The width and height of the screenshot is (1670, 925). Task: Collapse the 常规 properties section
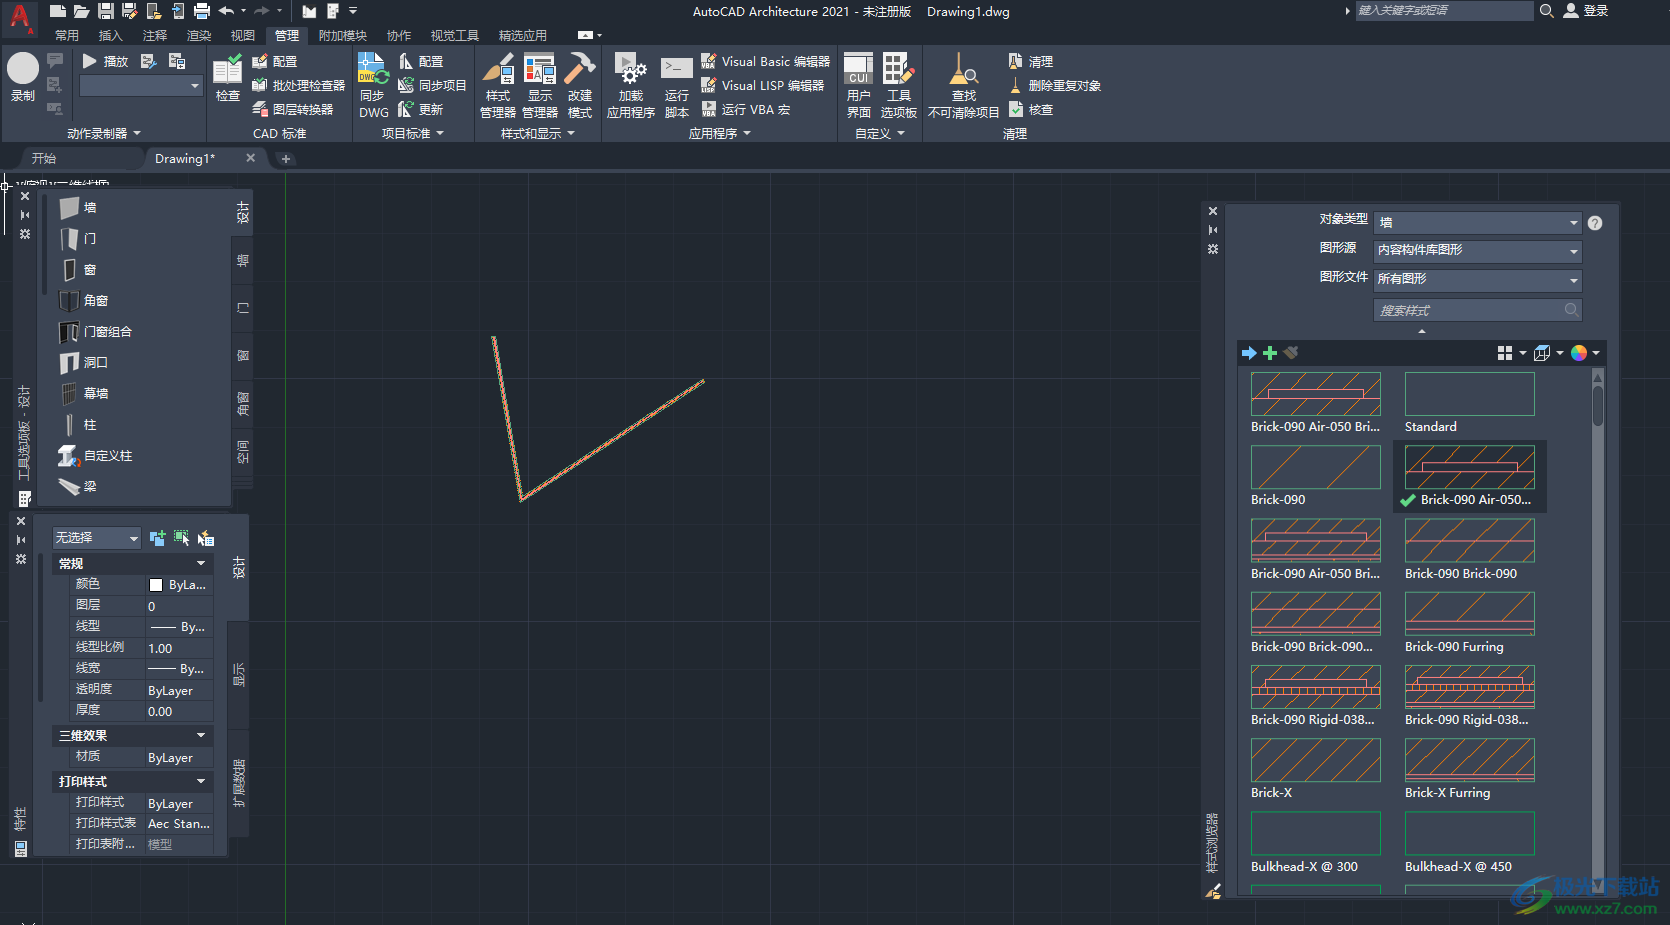click(x=201, y=564)
